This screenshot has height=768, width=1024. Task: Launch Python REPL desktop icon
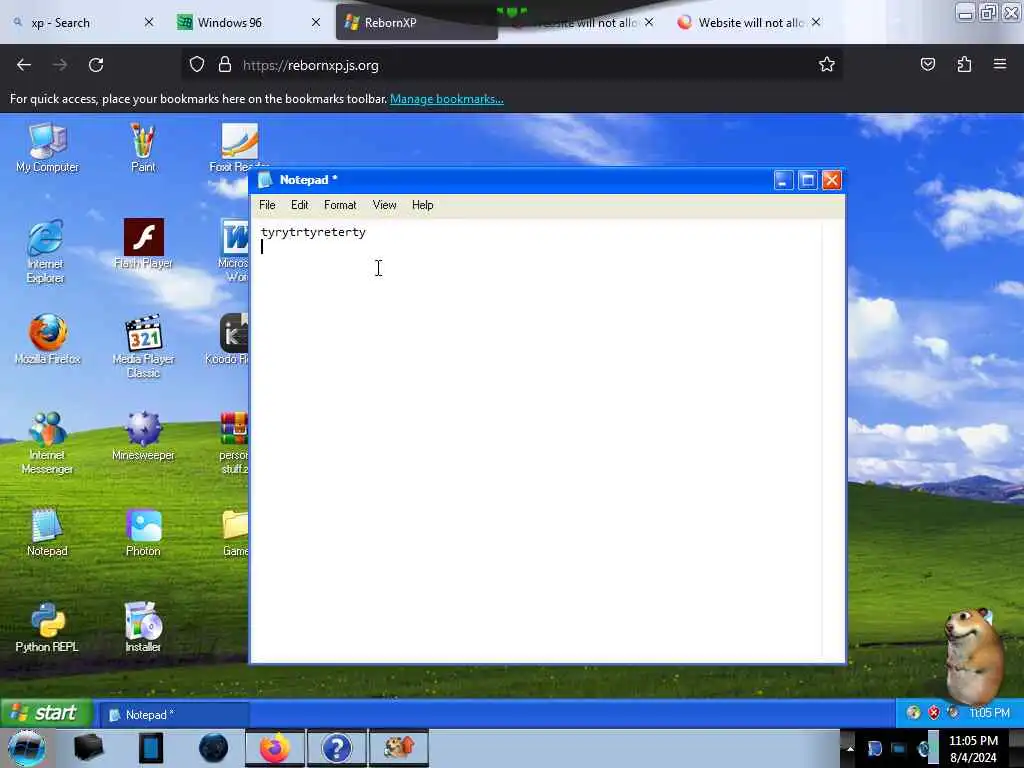coord(47,628)
